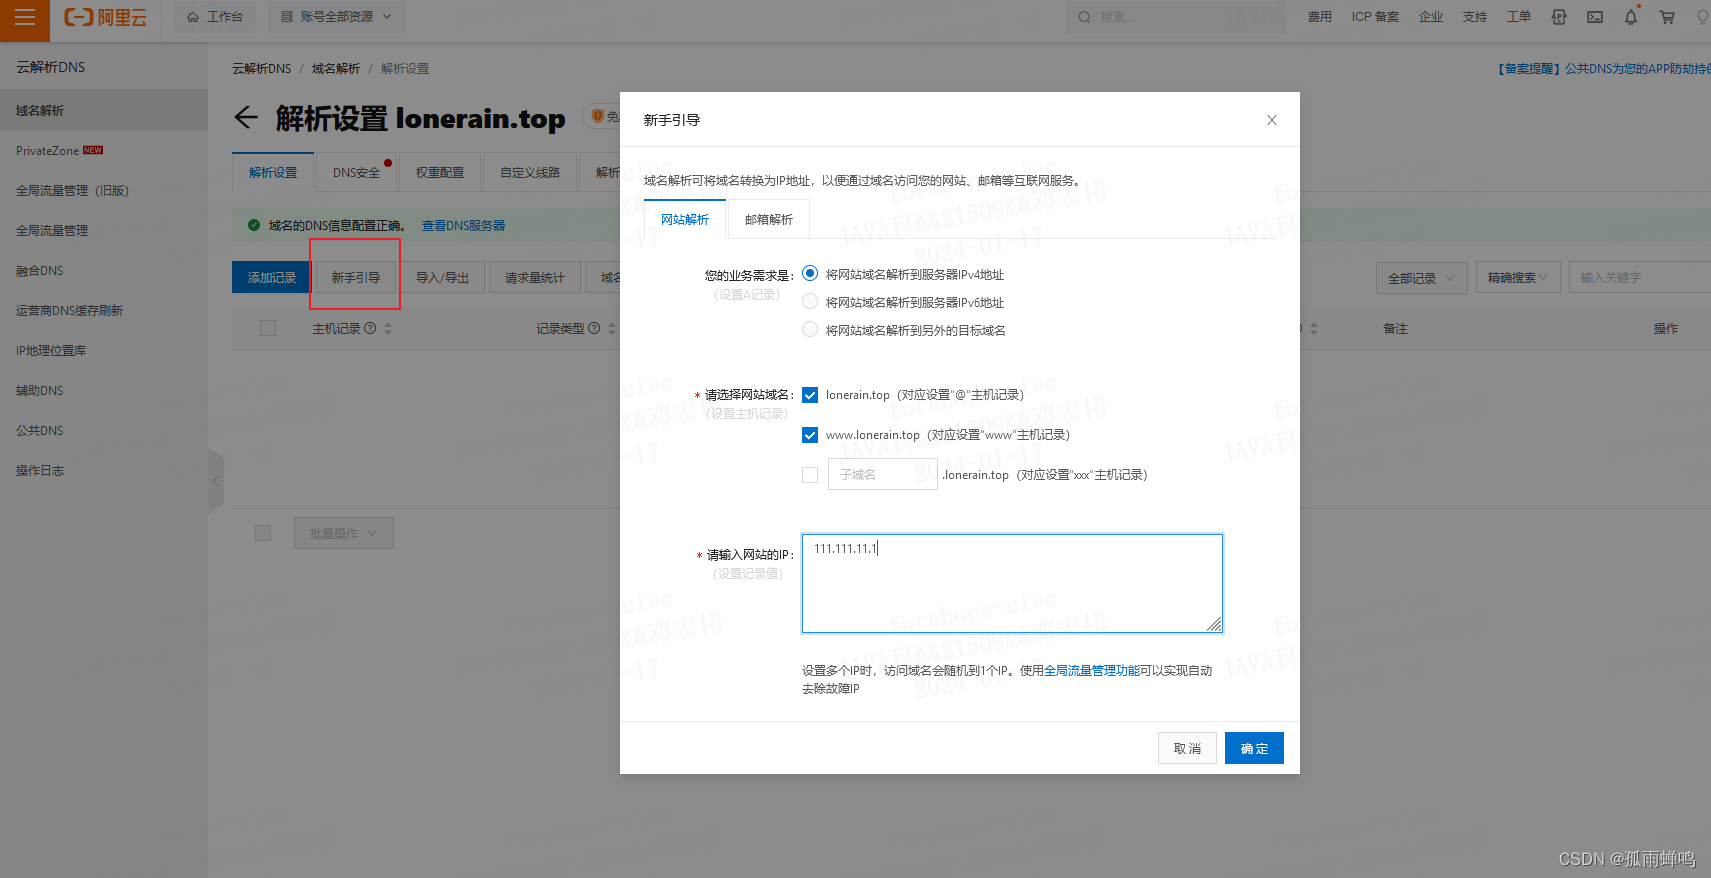1711x878 pixels.
Task: Click the 取消 button
Action: (x=1187, y=748)
